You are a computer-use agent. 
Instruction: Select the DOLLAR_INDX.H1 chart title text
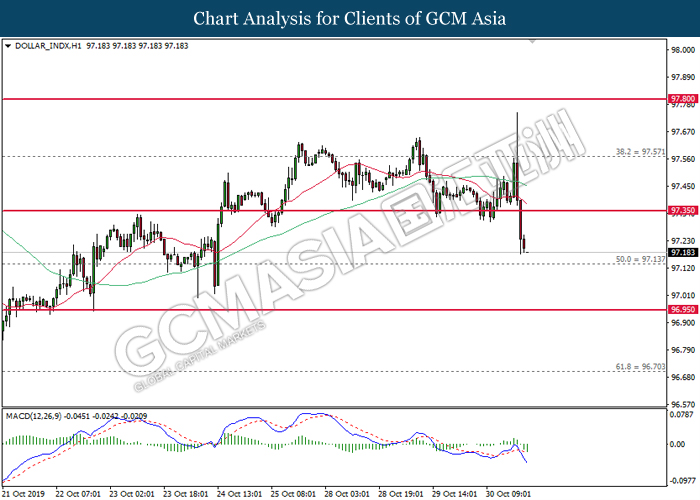pyautogui.click(x=48, y=46)
